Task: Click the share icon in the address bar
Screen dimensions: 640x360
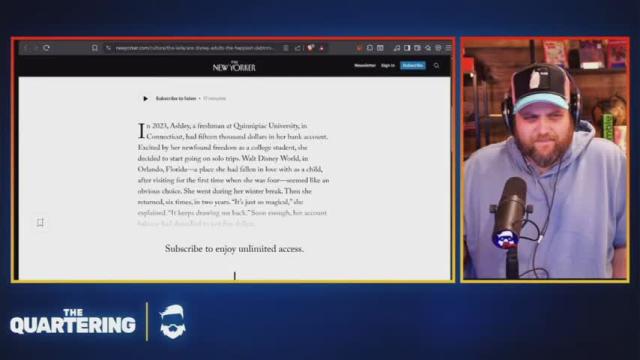Action: click(x=298, y=48)
